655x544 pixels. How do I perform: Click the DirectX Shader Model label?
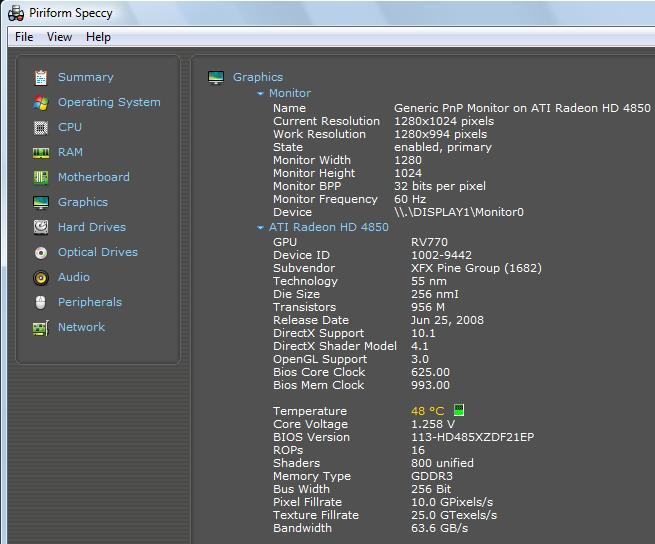(x=335, y=346)
